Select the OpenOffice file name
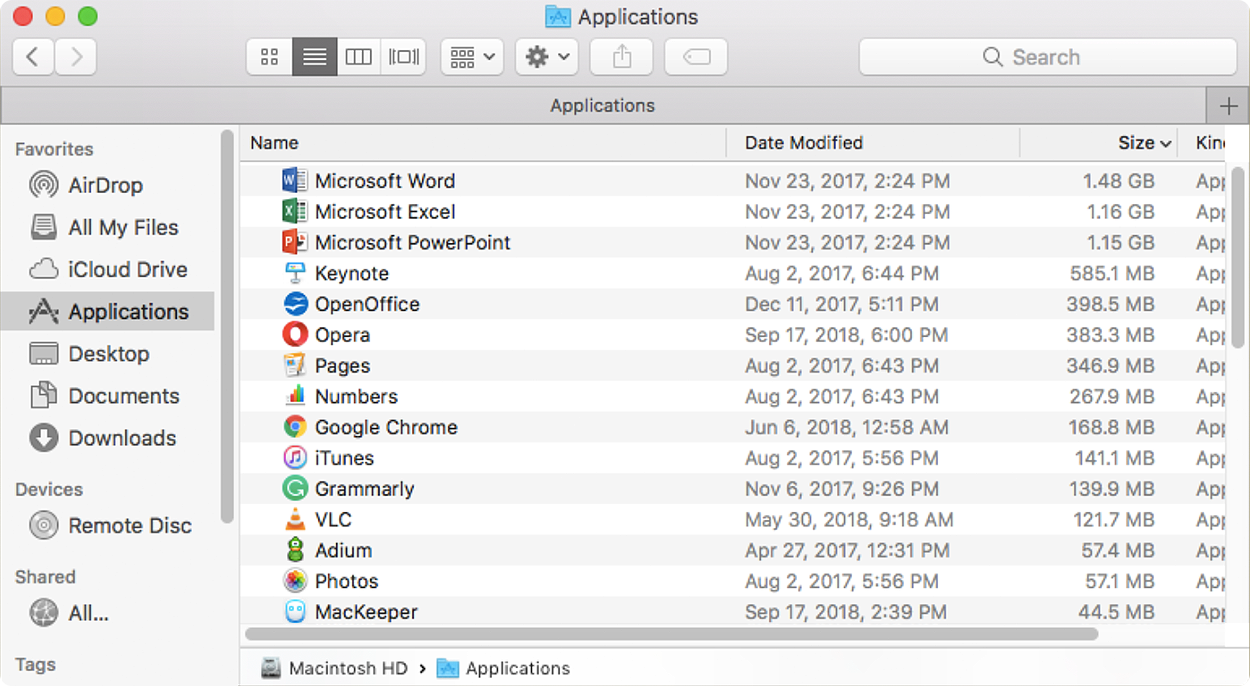1250x686 pixels. point(367,304)
